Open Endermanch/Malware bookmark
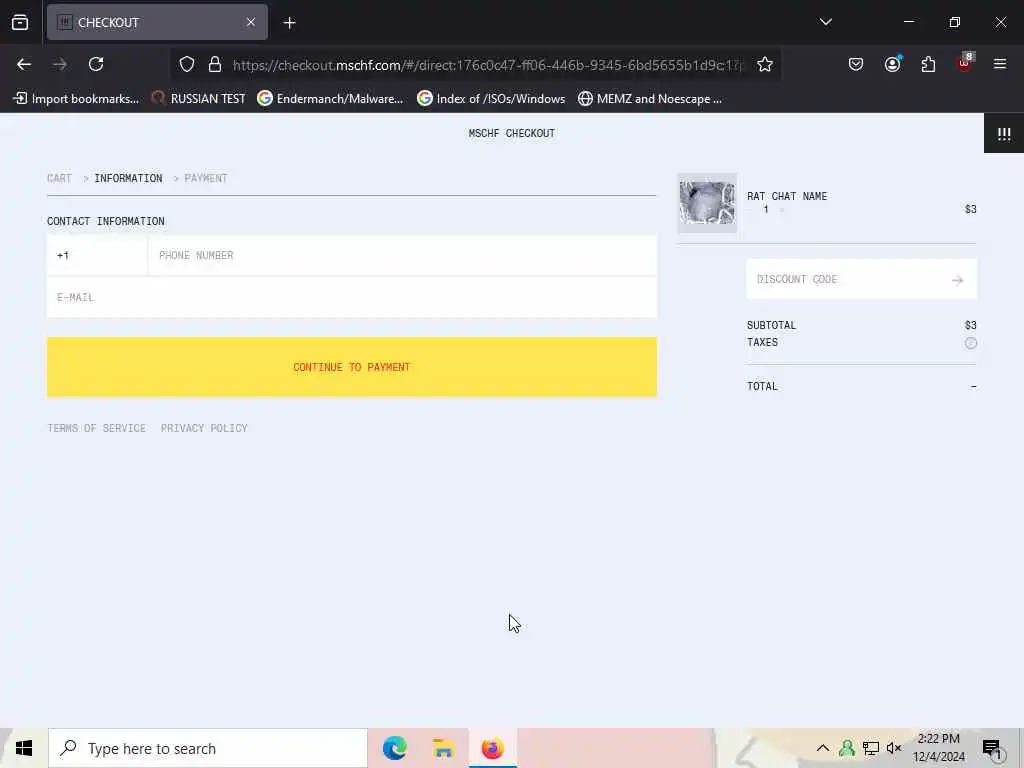The height and width of the screenshot is (768, 1024). click(x=330, y=99)
